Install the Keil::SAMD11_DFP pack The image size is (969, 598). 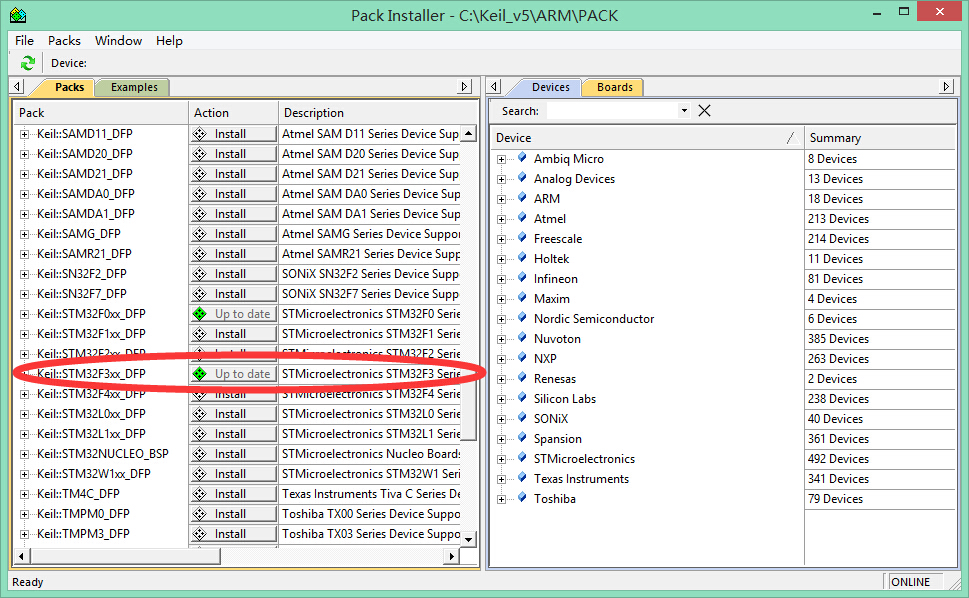(x=233, y=134)
